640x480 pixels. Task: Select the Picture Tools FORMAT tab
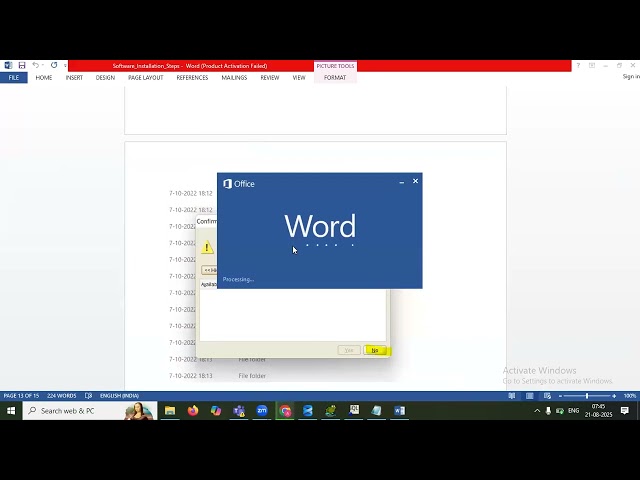(335, 78)
